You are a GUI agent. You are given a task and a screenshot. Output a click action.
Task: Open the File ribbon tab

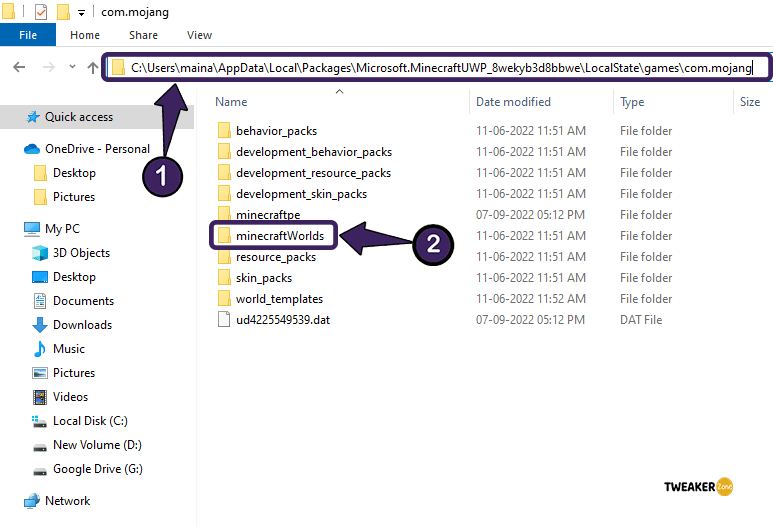tap(28, 35)
